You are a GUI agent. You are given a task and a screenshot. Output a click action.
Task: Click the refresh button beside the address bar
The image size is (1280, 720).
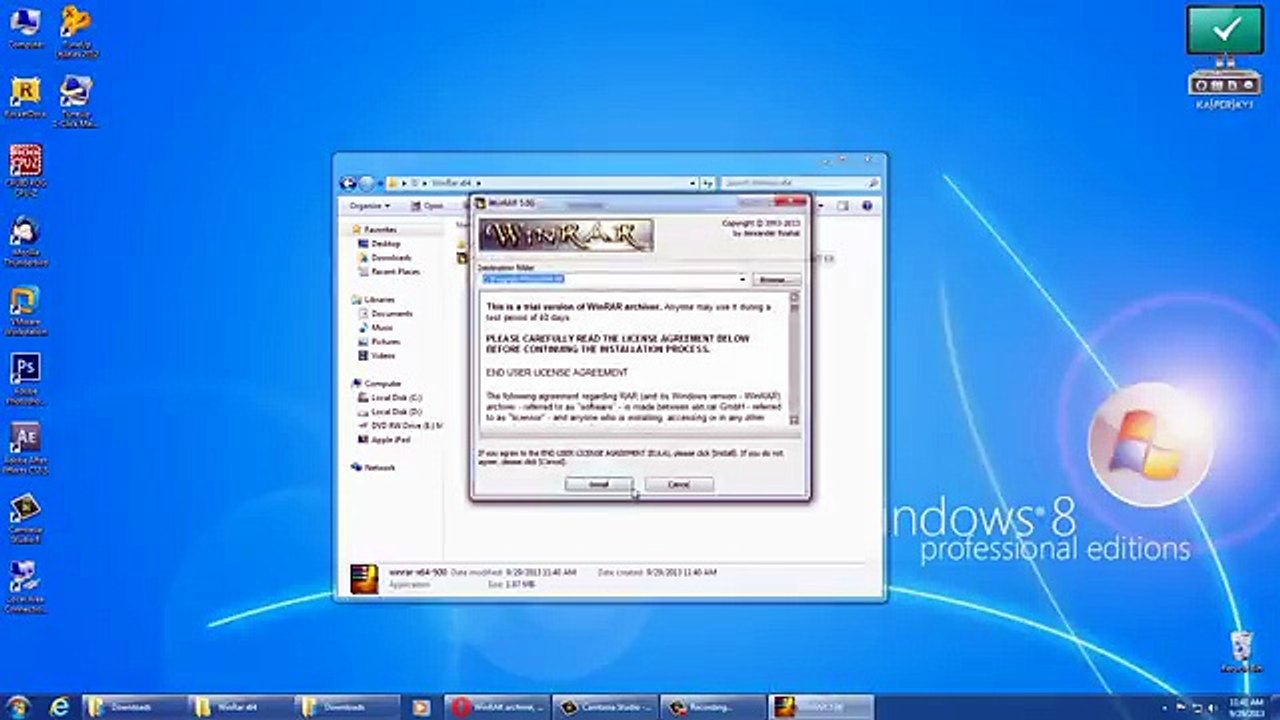coord(707,183)
